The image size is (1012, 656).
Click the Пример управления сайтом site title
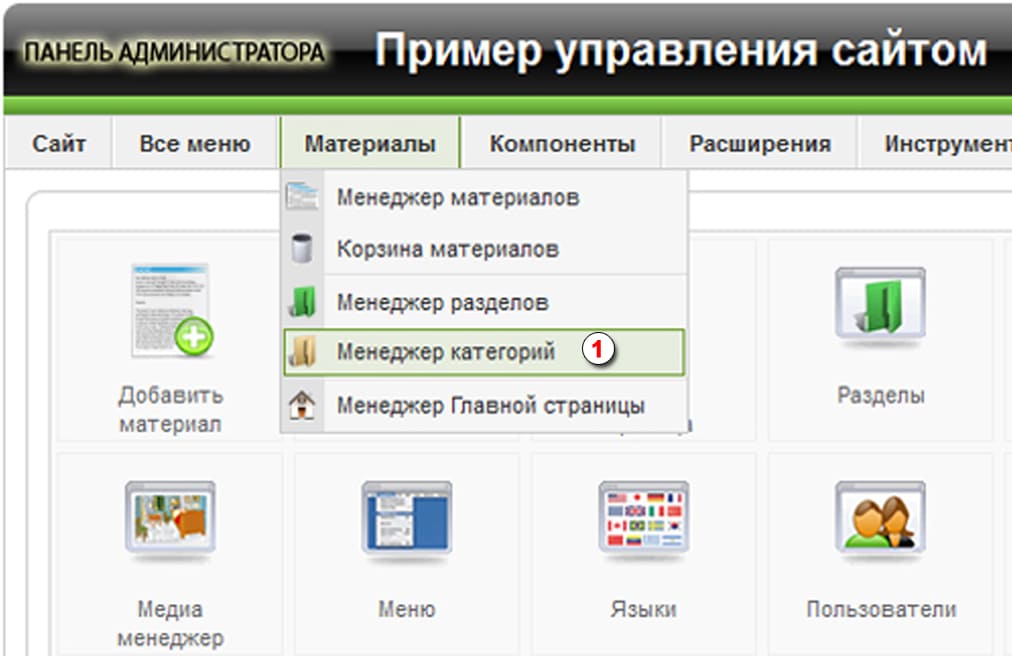click(680, 50)
